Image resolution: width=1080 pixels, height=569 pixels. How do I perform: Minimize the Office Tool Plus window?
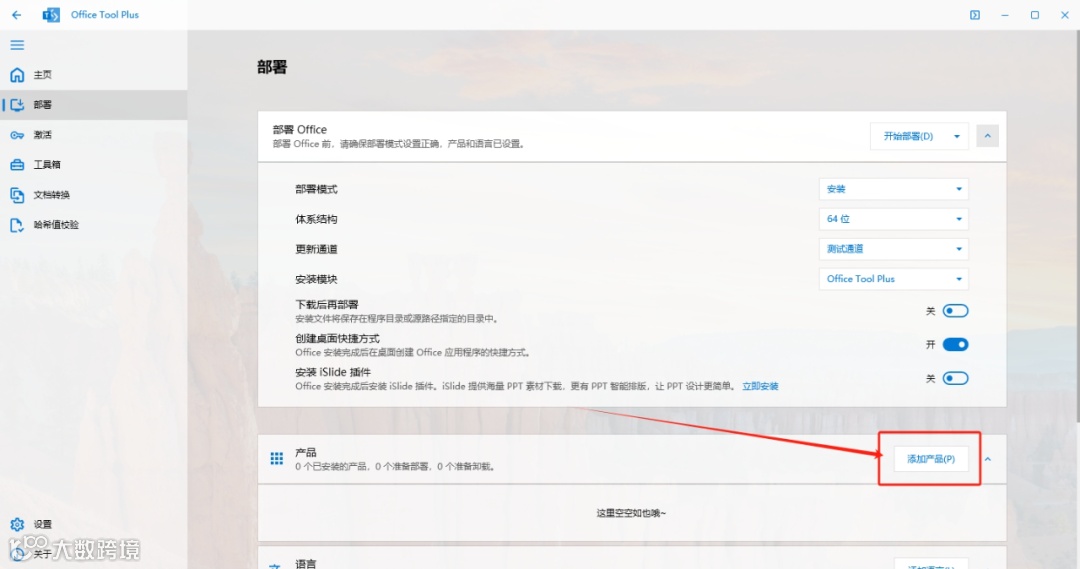(x=1005, y=14)
